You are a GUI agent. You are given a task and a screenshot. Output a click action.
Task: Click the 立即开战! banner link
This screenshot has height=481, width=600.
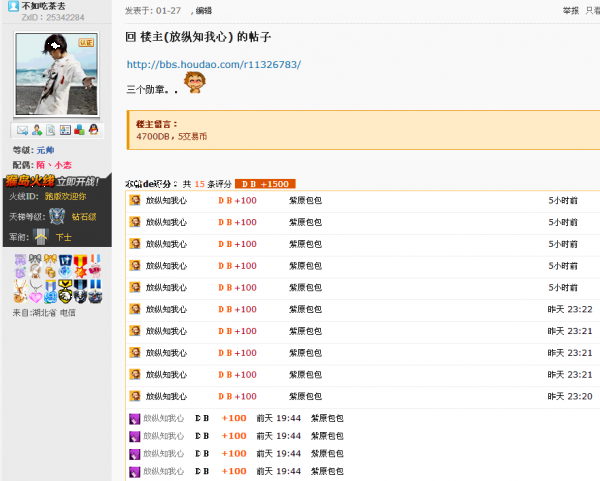point(78,181)
